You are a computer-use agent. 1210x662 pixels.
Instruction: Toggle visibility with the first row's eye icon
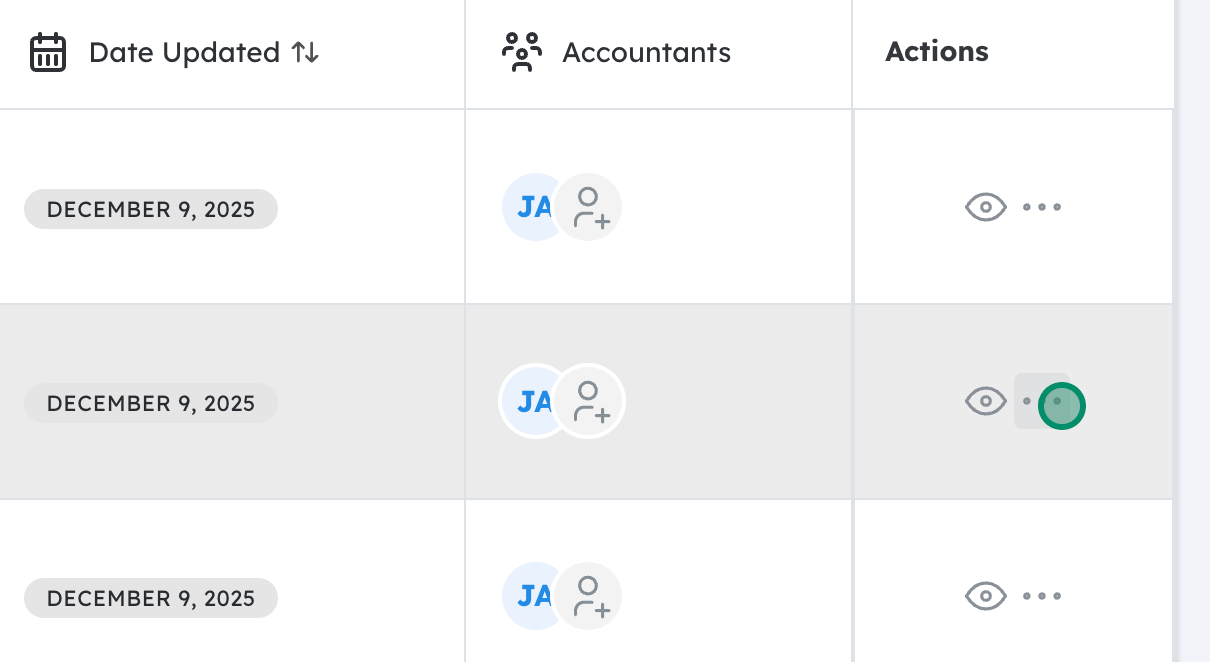[986, 206]
